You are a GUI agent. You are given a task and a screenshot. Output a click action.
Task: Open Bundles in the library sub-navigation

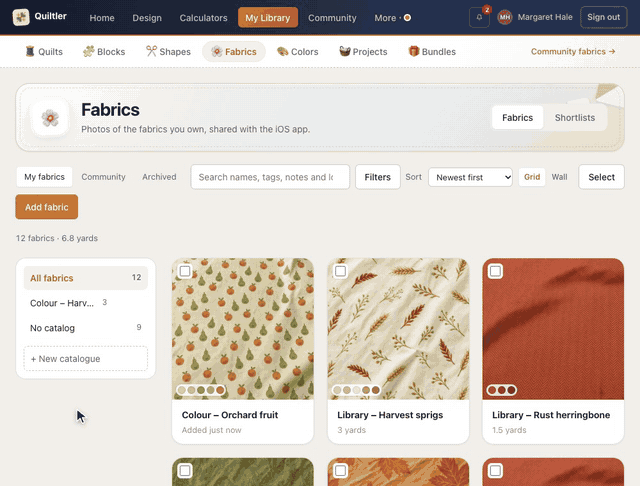tap(432, 51)
